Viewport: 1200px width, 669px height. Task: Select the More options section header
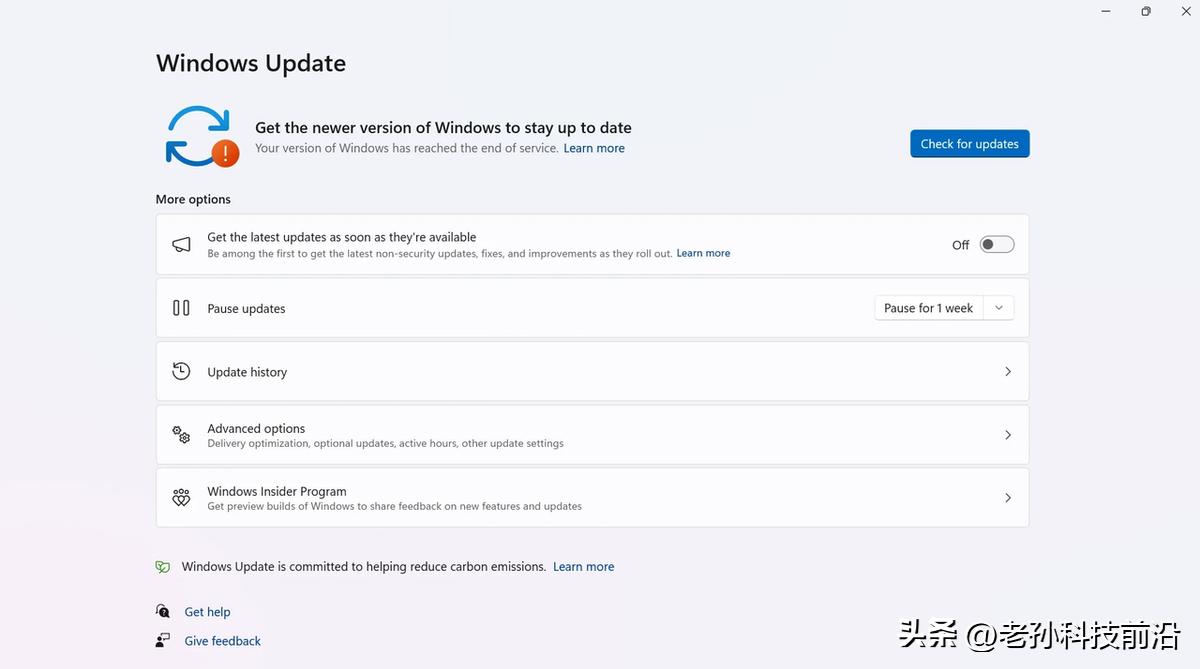coord(193,199)
